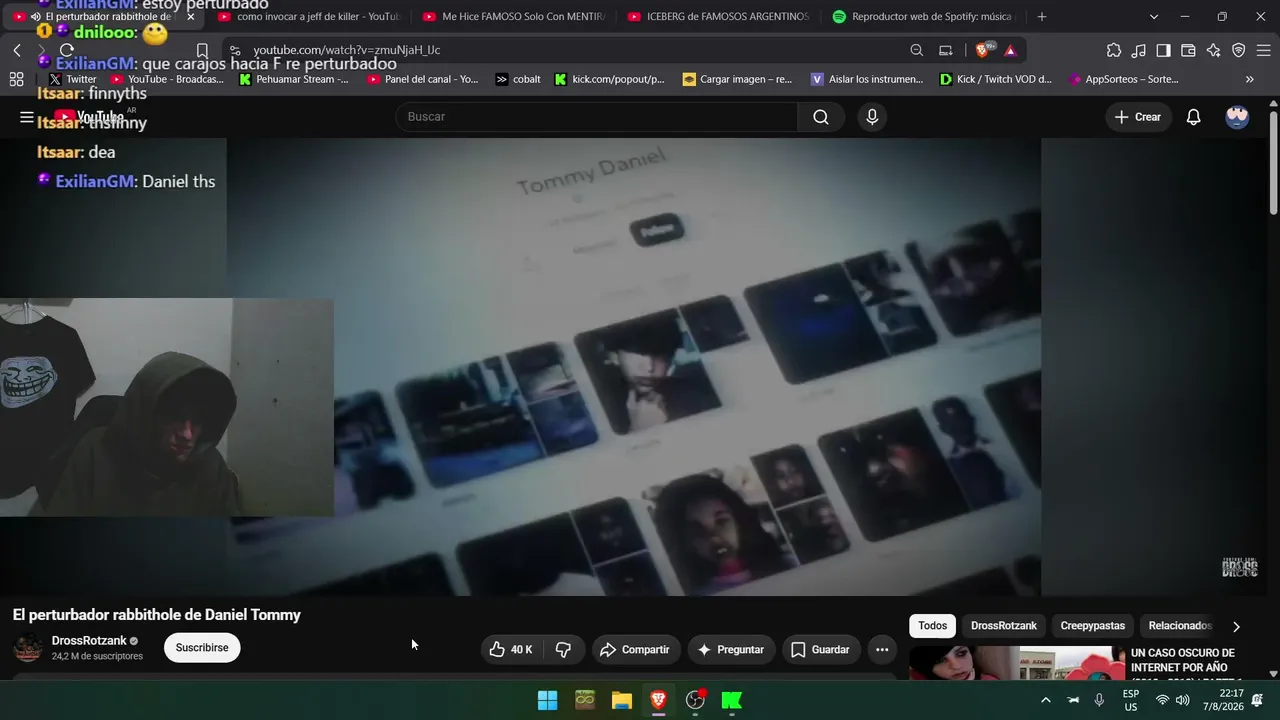
Task: Switch to Spotify web player tab
Action: [x=923, y=16]
